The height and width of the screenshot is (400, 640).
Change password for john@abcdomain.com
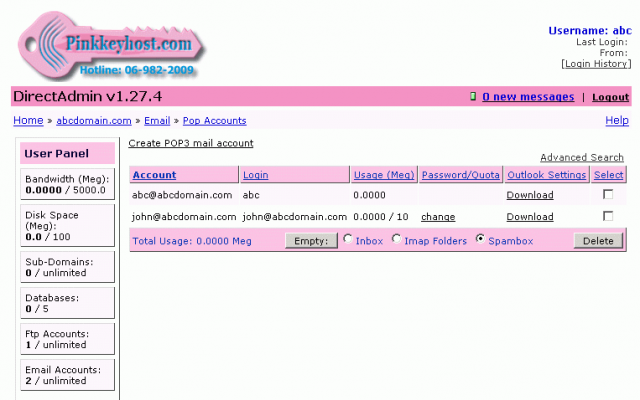coord(438,217)
